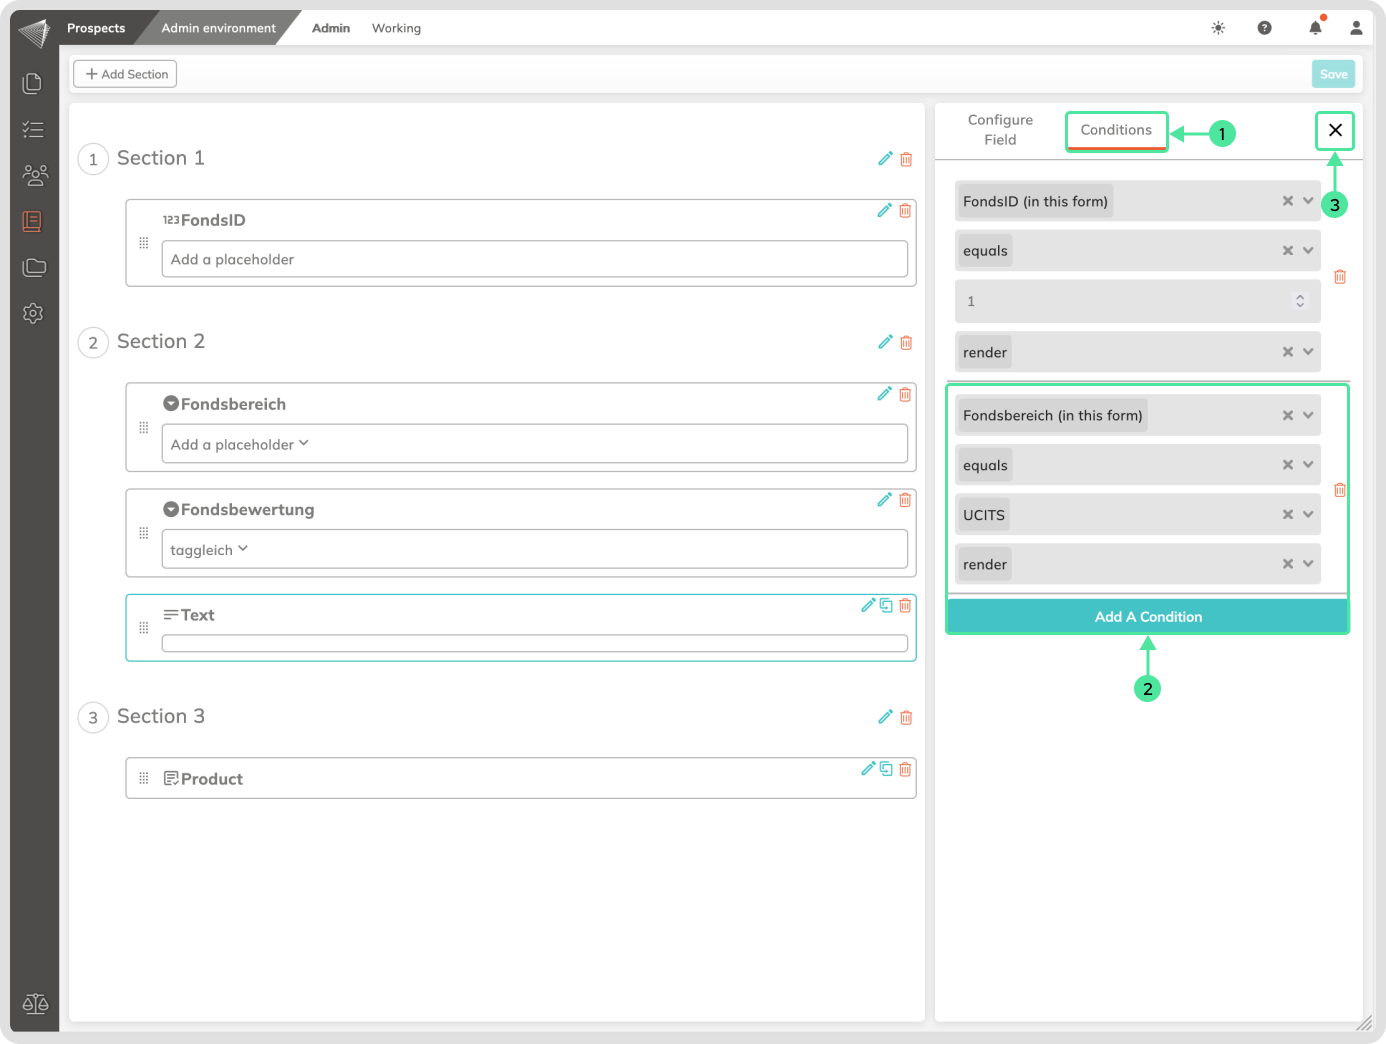1386x1044 pixels.
Task: Switch to the Configure Field tab
Action: pos(1000,130)
